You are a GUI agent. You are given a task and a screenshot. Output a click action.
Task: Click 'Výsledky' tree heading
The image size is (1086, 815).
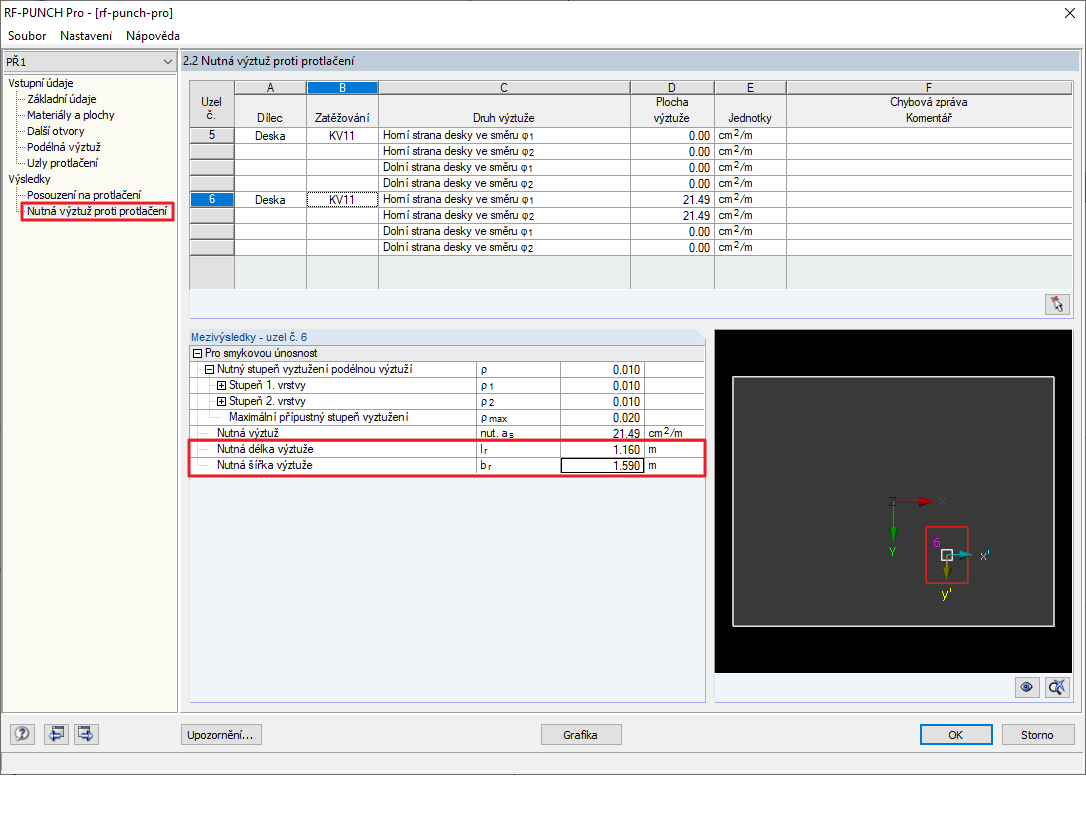tap(29, 179)
